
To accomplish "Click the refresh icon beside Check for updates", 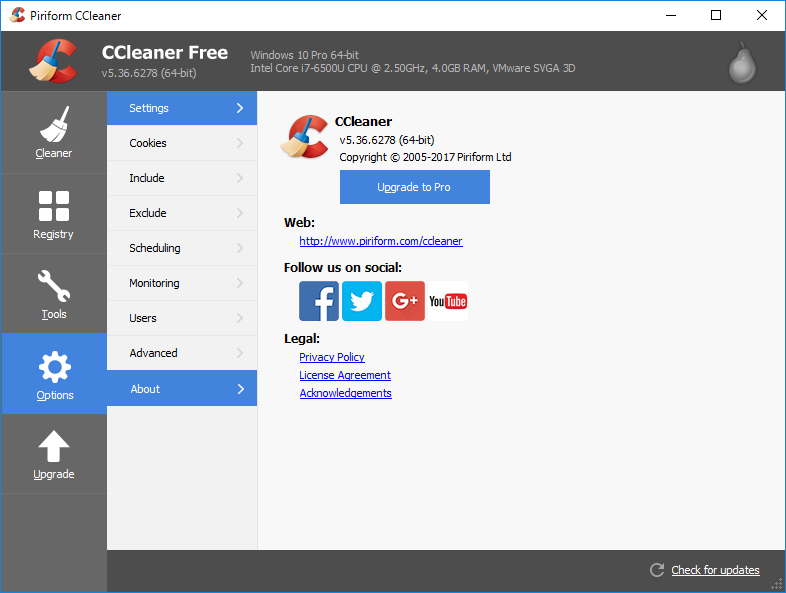I will tap(657, 570).
